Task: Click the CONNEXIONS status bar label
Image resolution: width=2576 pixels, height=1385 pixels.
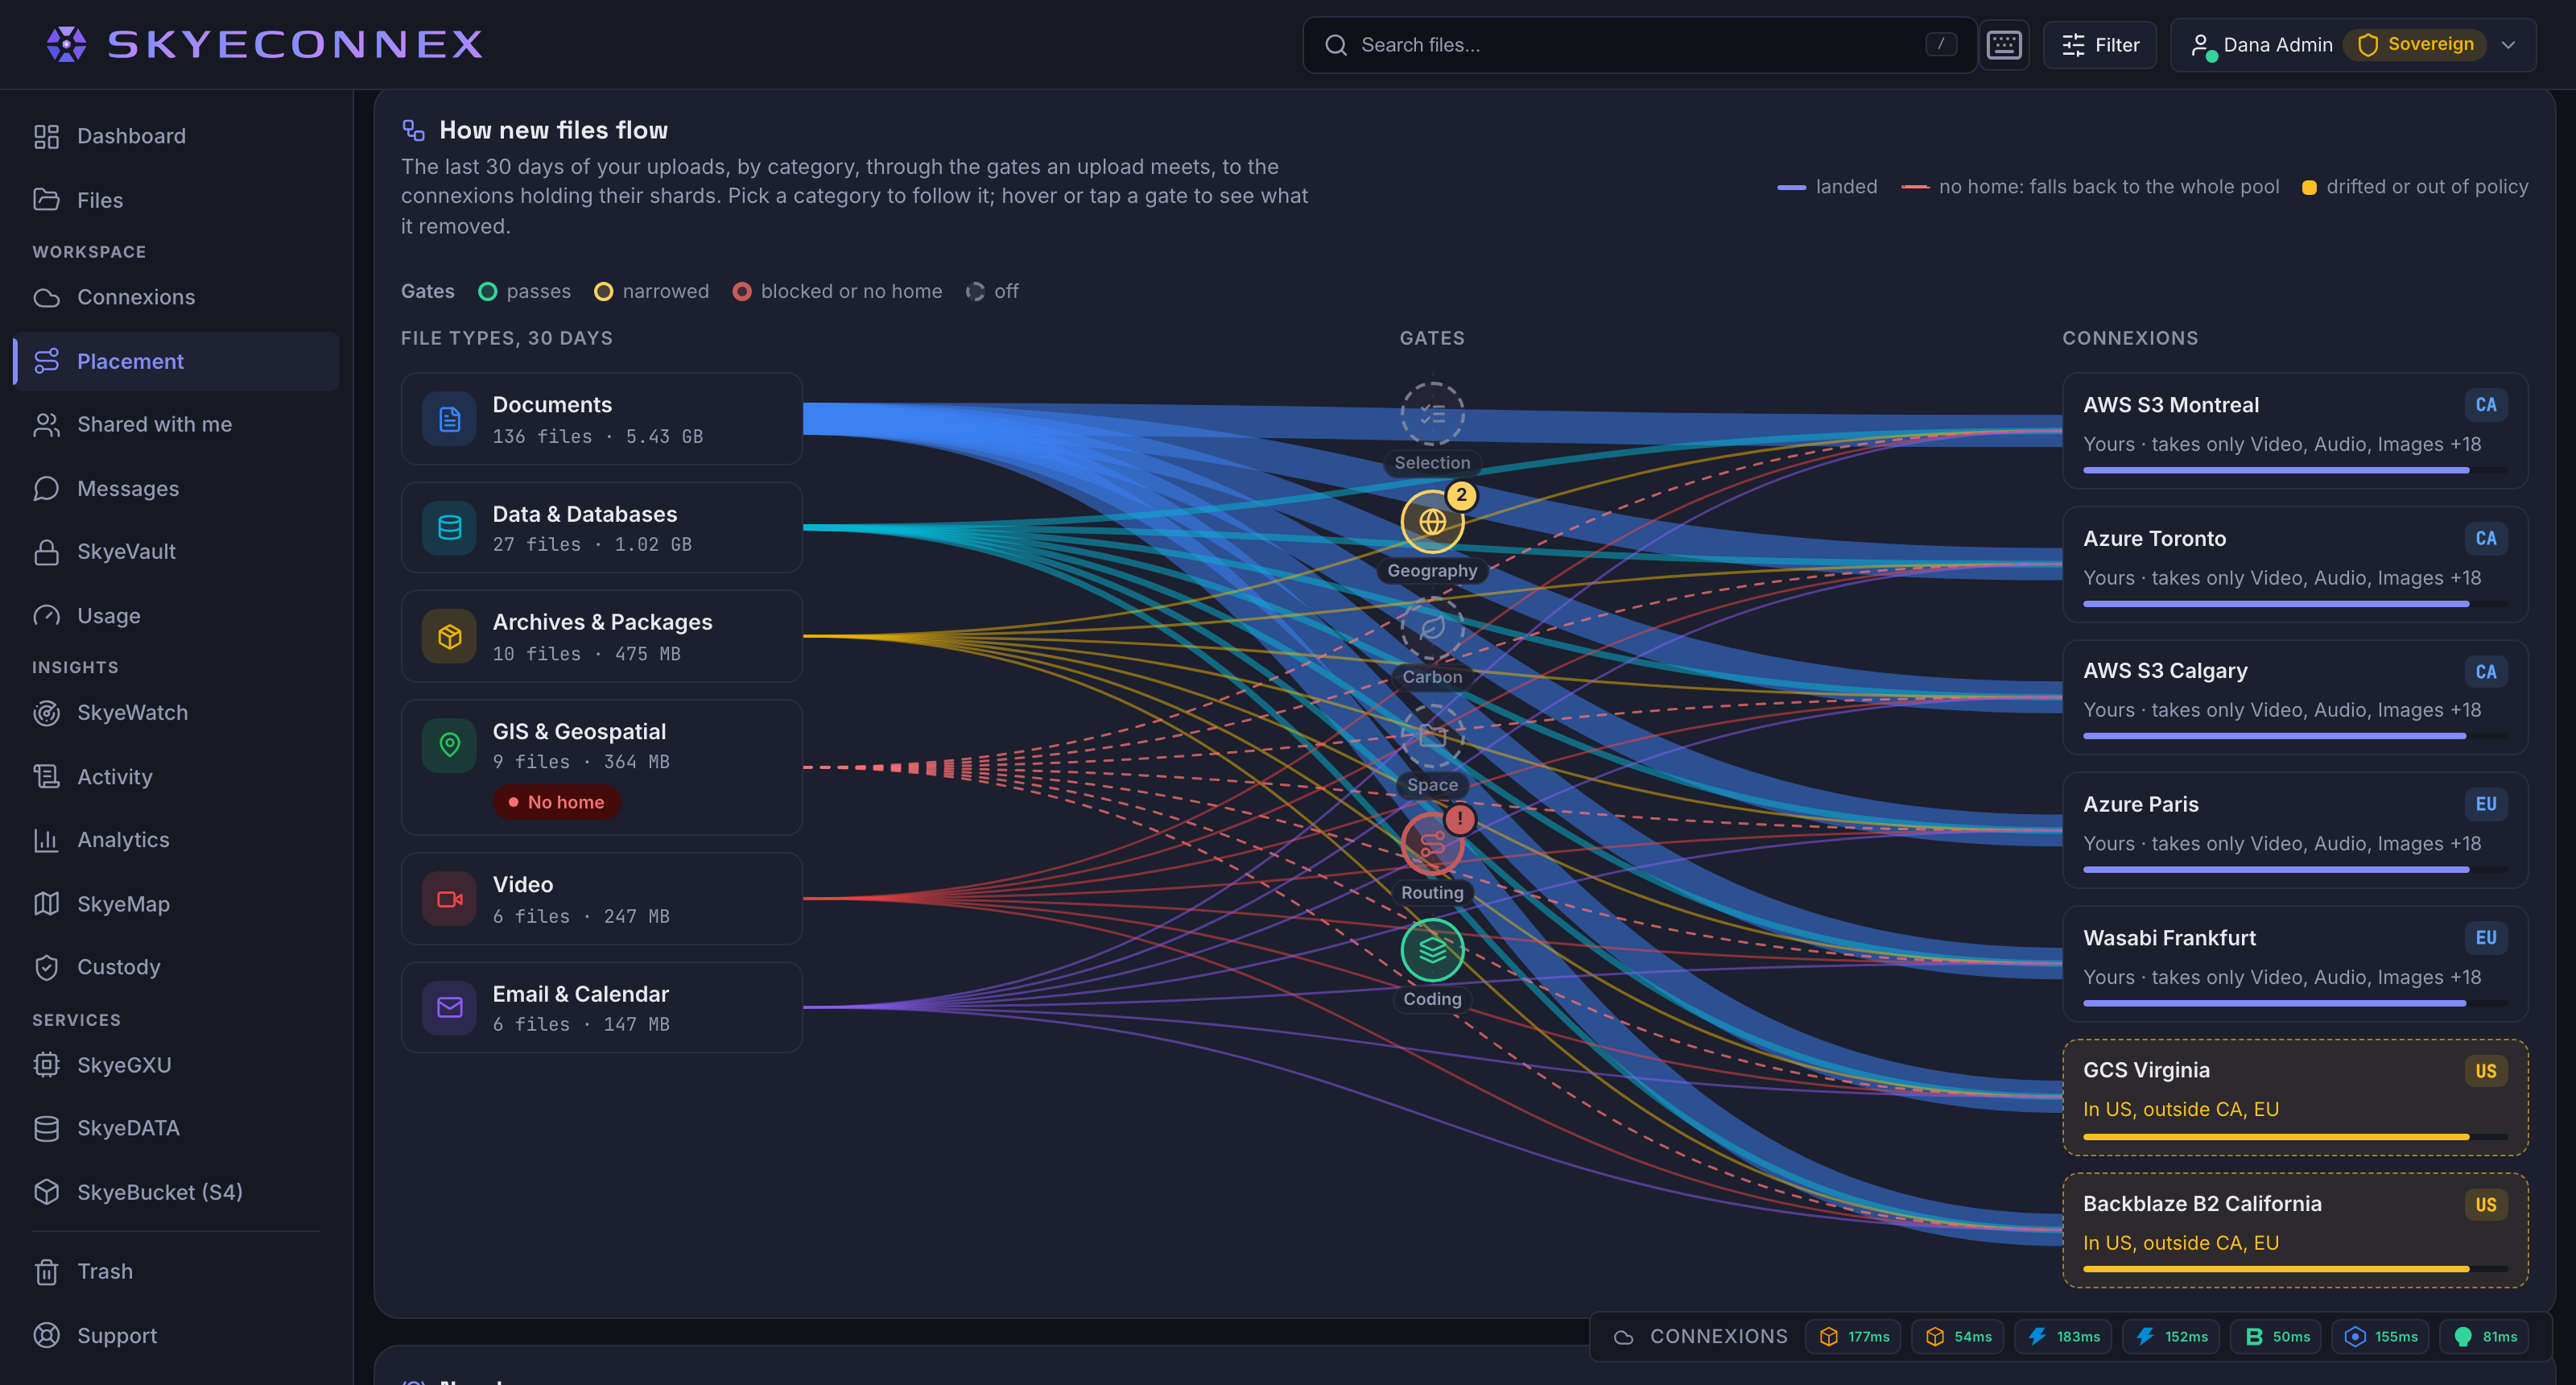Action: (x=1718, y=1337)
